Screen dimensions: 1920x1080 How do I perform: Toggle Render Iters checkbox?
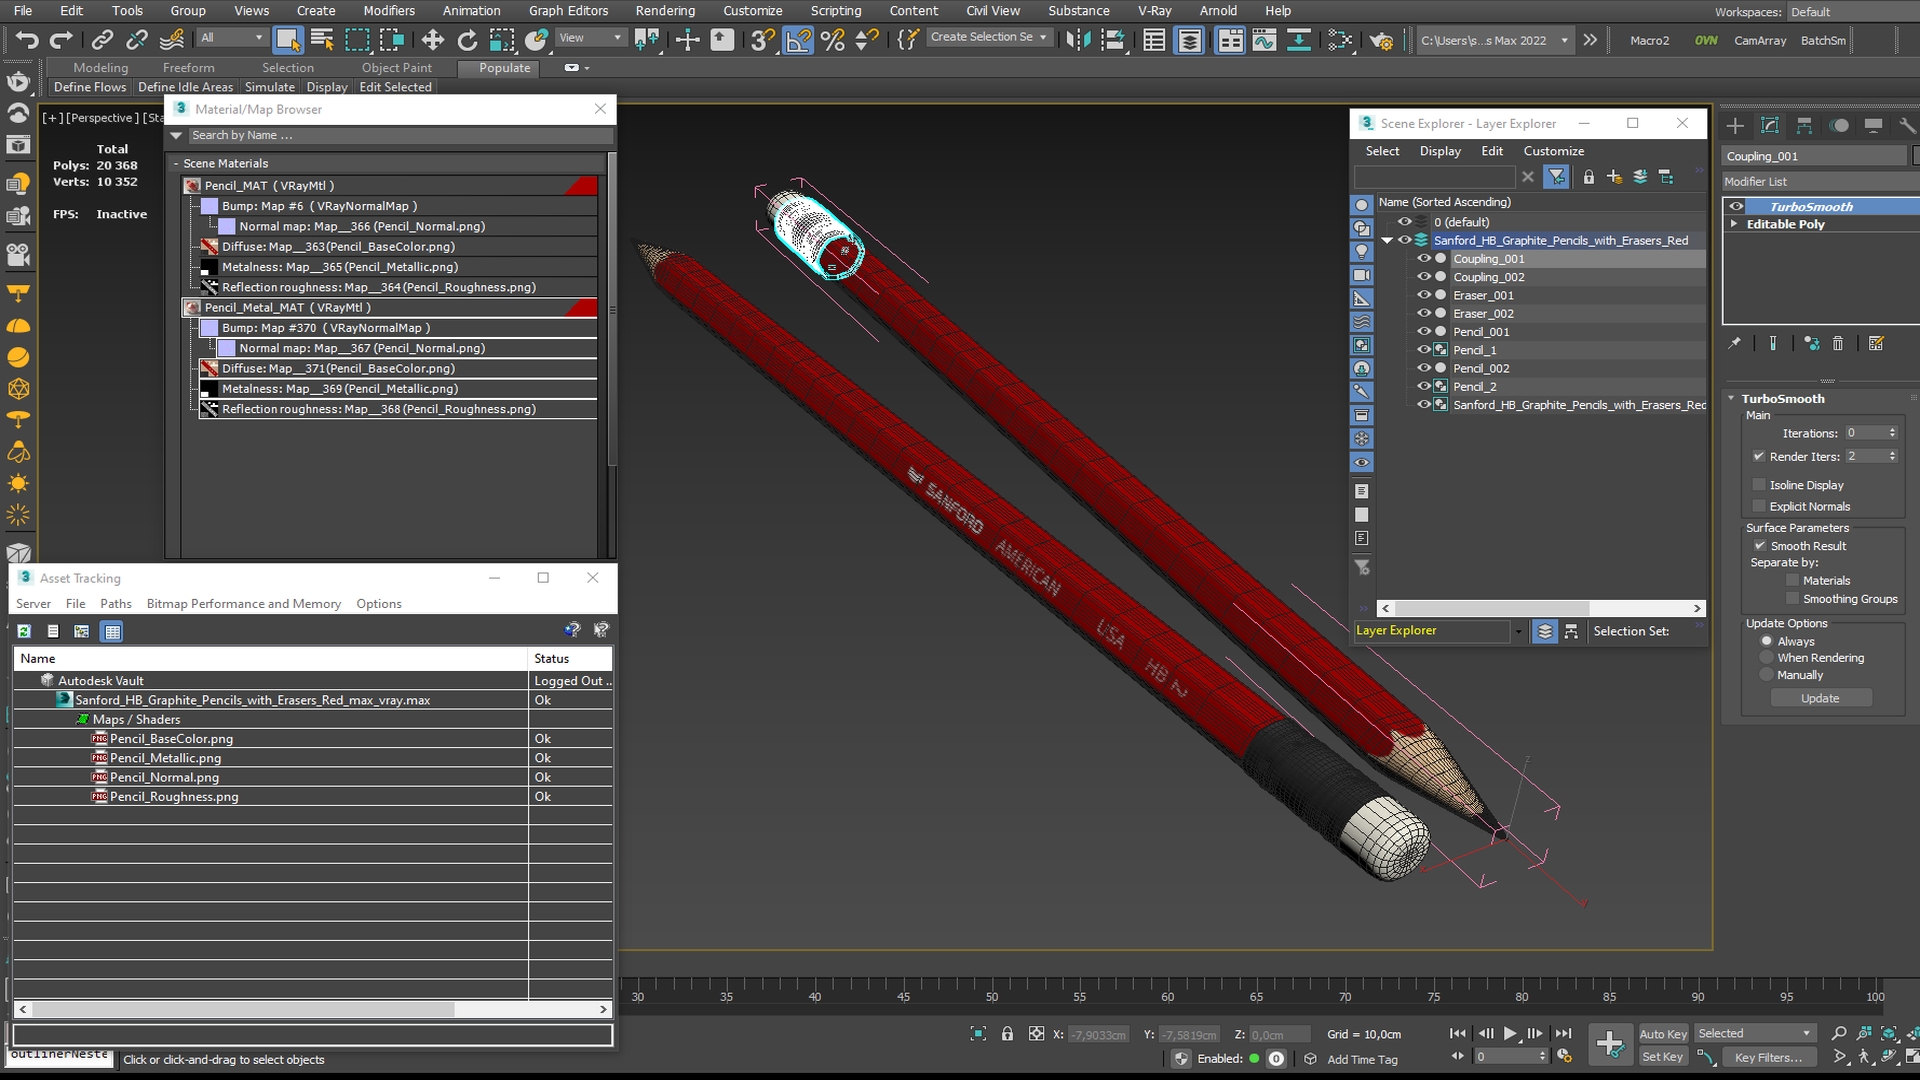coord(1759,456)
